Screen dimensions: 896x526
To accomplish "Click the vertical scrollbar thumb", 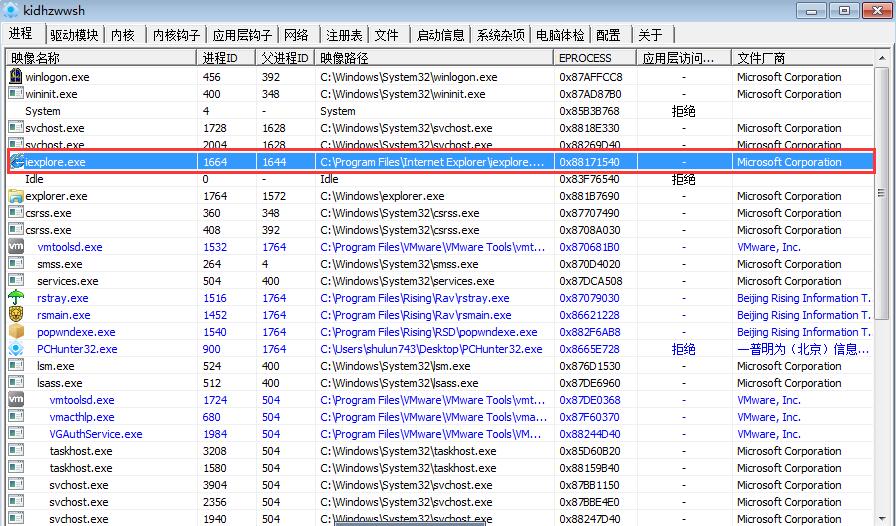I will pos(882,193).
